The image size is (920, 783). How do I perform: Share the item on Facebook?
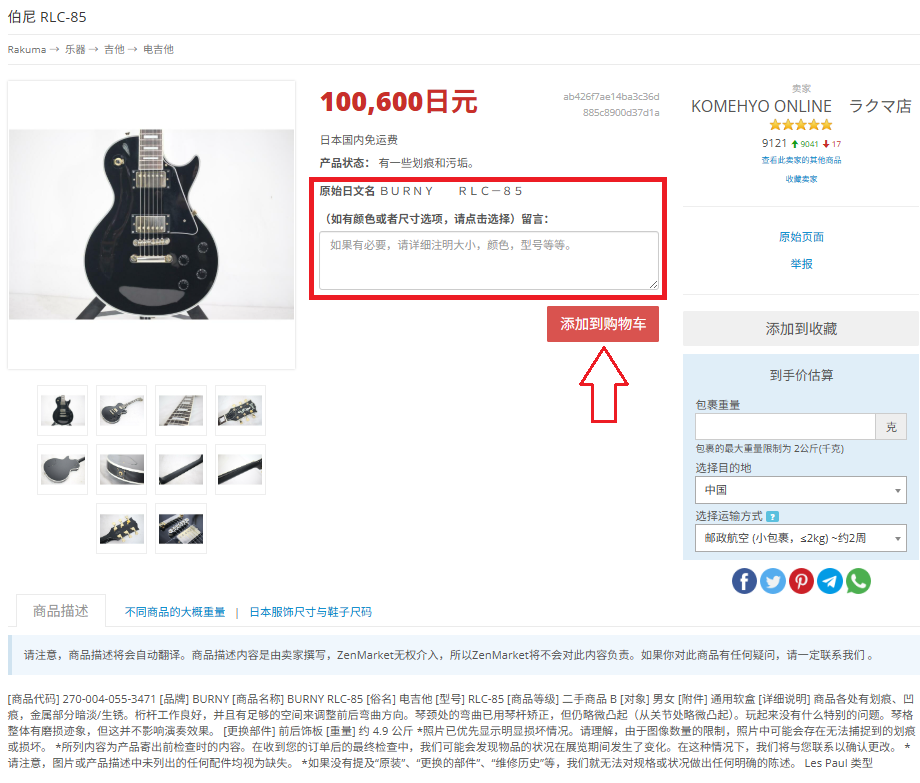[744, 581]
